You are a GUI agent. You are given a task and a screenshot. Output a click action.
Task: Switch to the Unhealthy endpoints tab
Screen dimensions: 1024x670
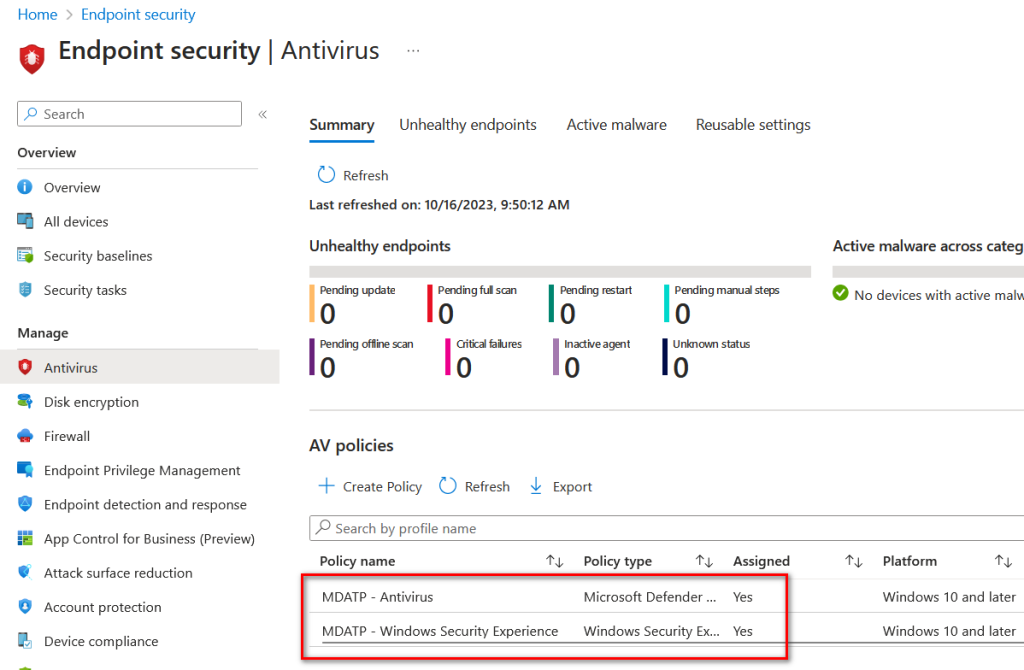(x=468, y=125)
